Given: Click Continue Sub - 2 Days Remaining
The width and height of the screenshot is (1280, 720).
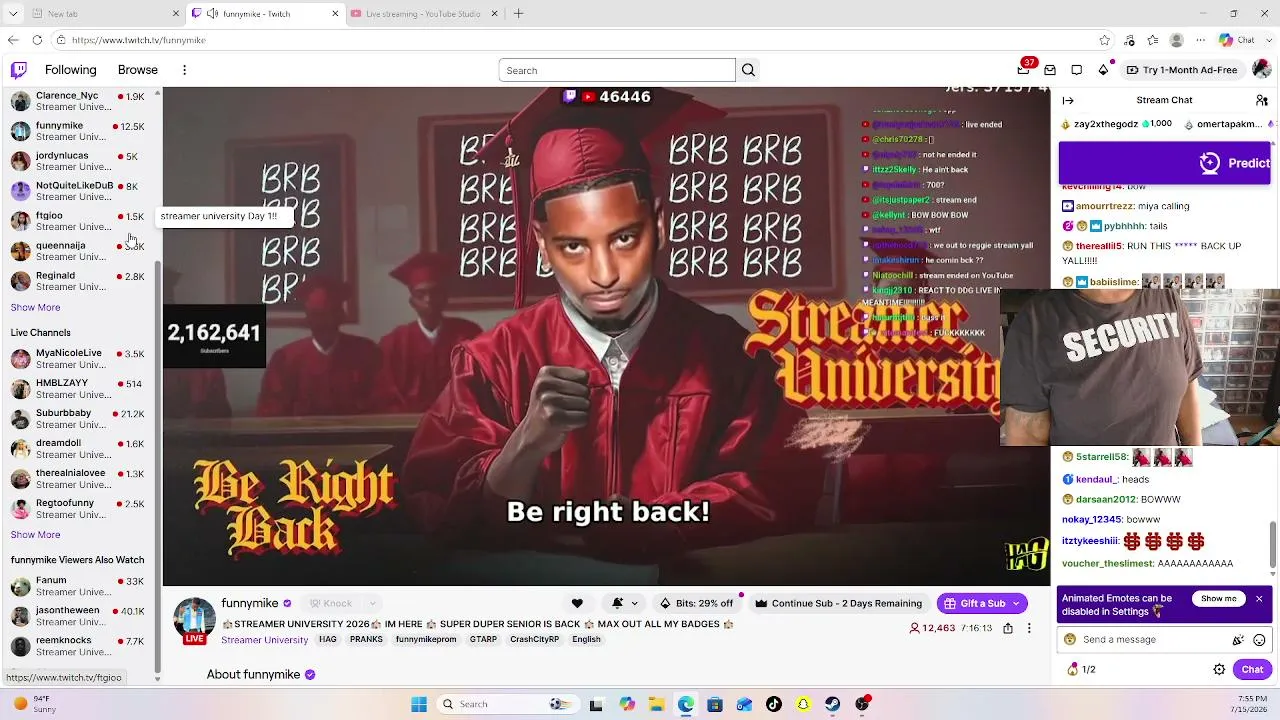Looking at the screenshot, I should pyautogui.click(x=838, y=603).
